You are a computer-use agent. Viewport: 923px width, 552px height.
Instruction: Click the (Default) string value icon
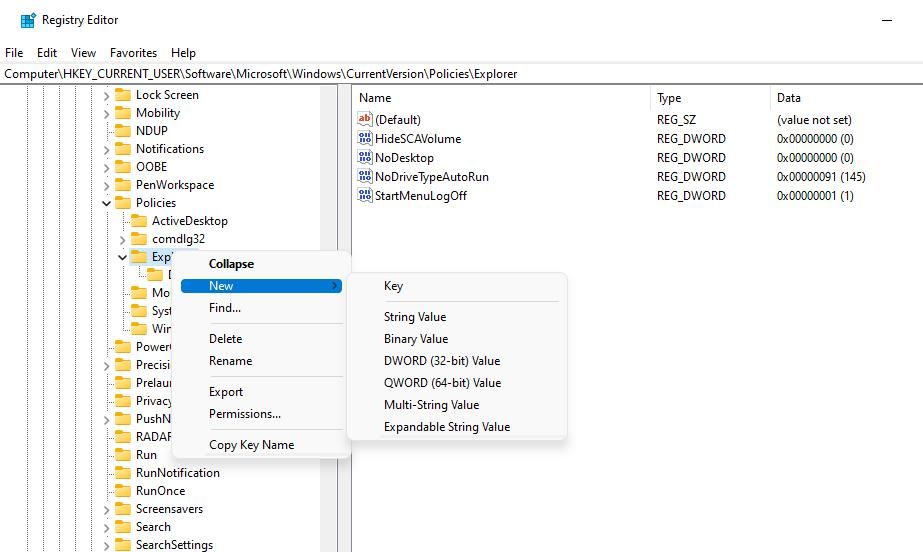click(365, 119)
